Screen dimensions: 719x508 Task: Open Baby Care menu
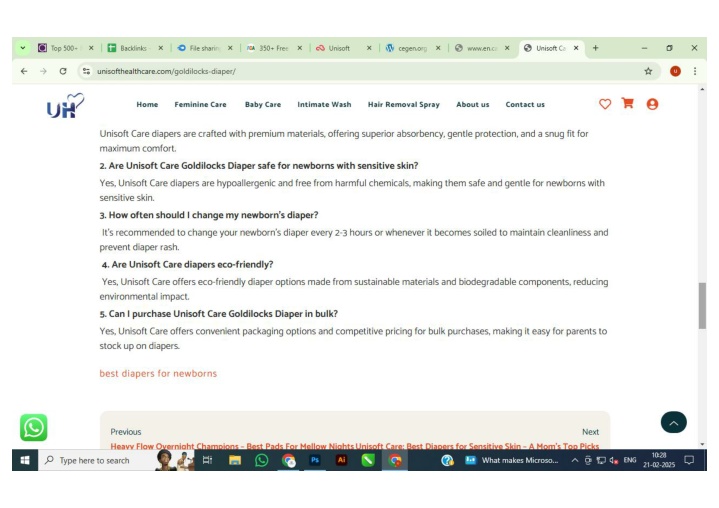(x=263, y=105)
